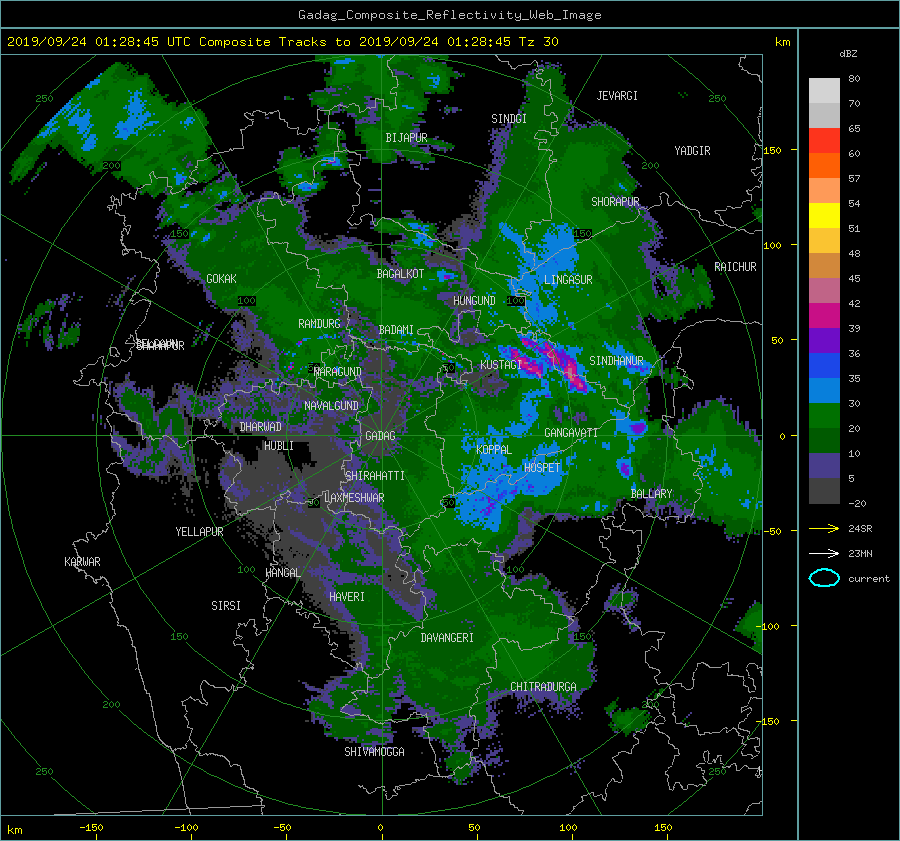The image size is (900, 841).
Task: Pick the dark gray 5 to -20 dBZ swatch
Action: 824,490
